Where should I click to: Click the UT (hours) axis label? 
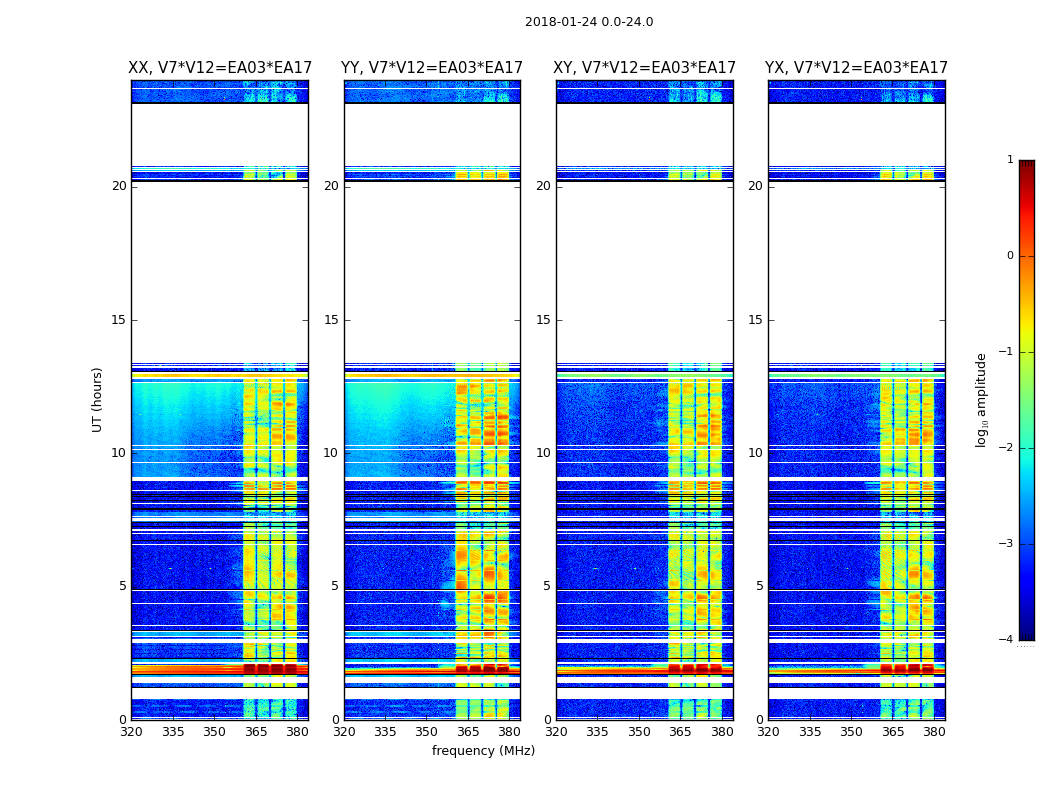(x=98, y=399)
